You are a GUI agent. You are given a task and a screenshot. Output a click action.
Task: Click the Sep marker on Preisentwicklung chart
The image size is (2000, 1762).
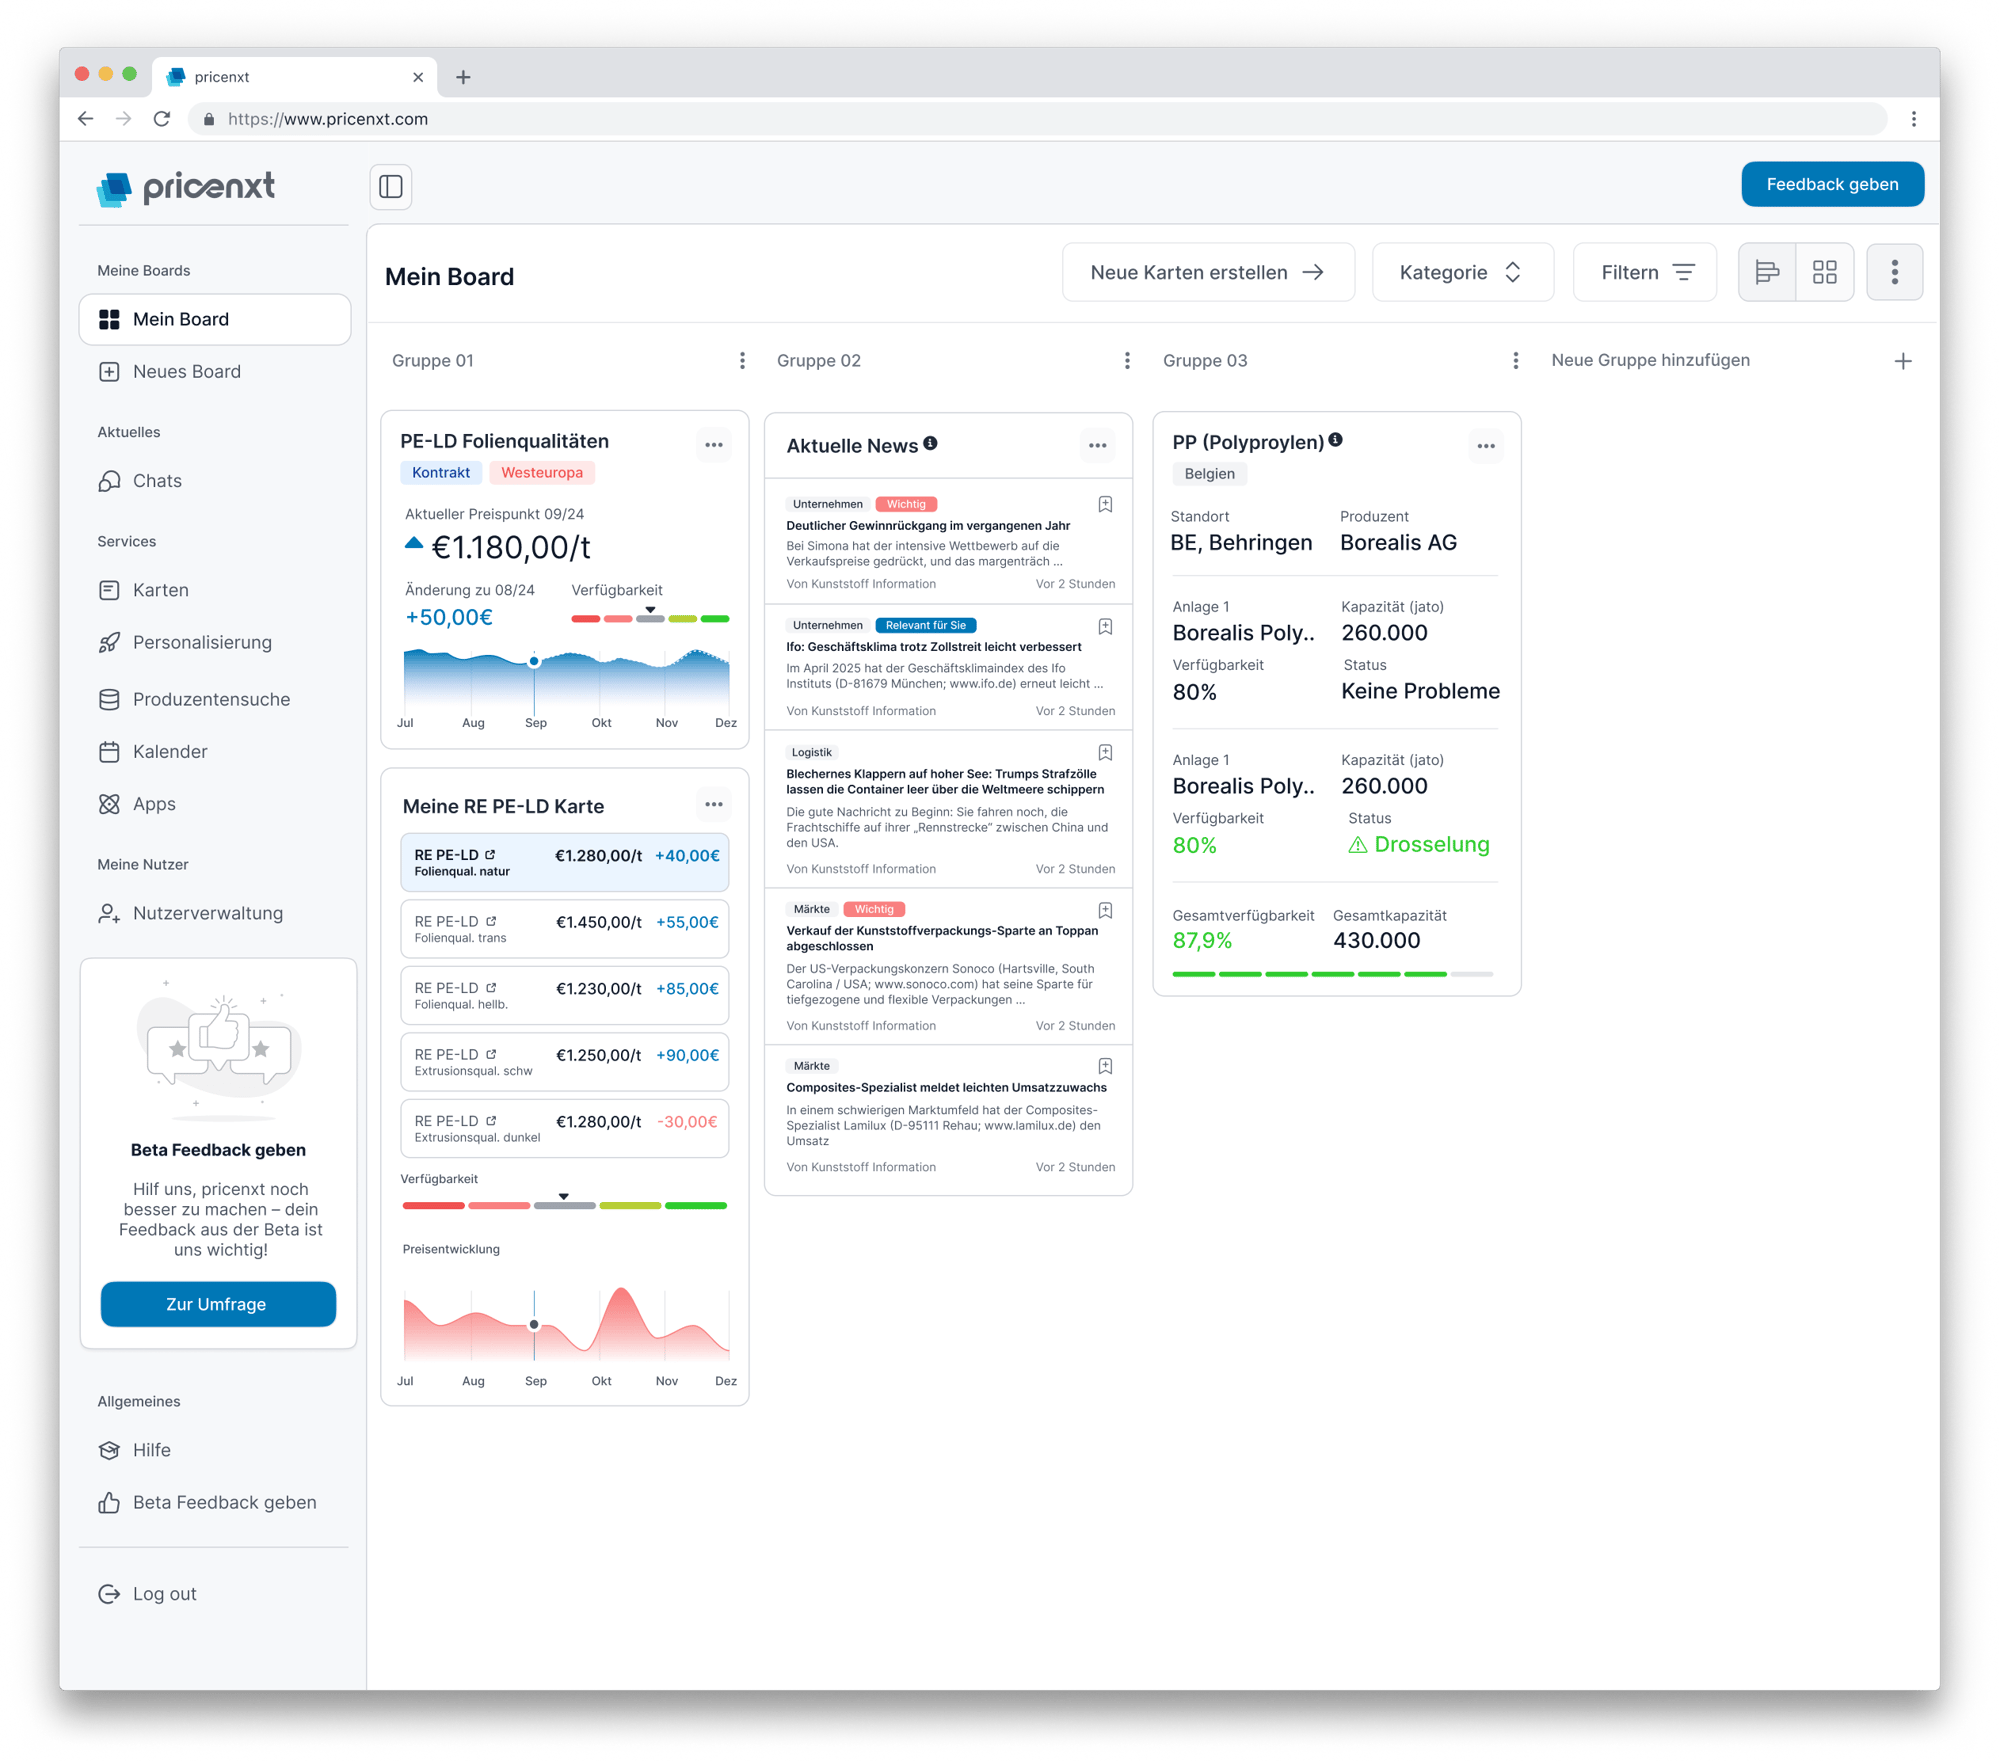534,1324
